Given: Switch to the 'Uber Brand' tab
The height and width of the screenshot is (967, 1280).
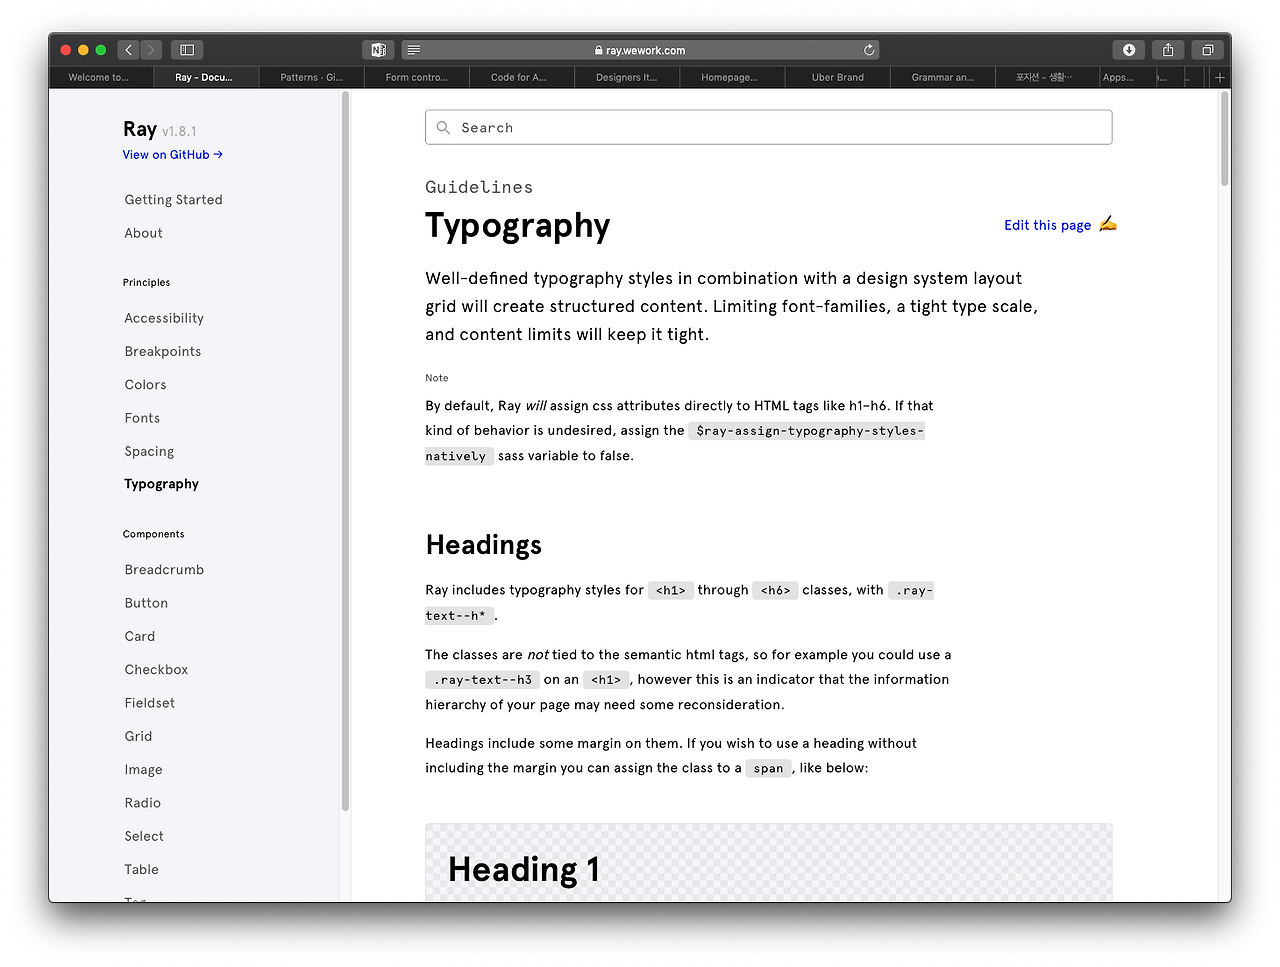Looking at the screenshot, I should point(838,77).
